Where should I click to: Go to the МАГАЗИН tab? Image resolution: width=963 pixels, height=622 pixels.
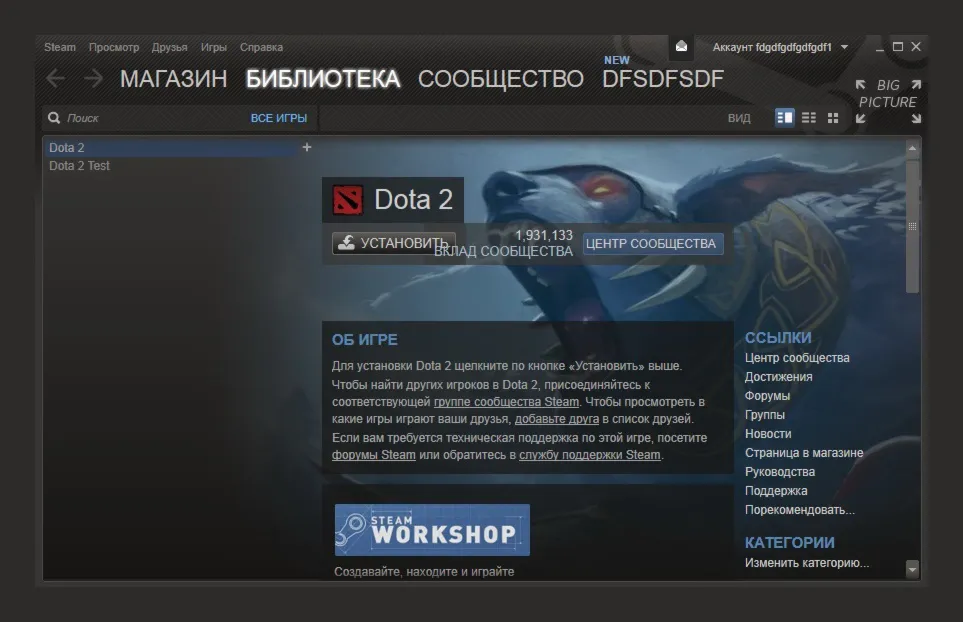coord(173,79)
